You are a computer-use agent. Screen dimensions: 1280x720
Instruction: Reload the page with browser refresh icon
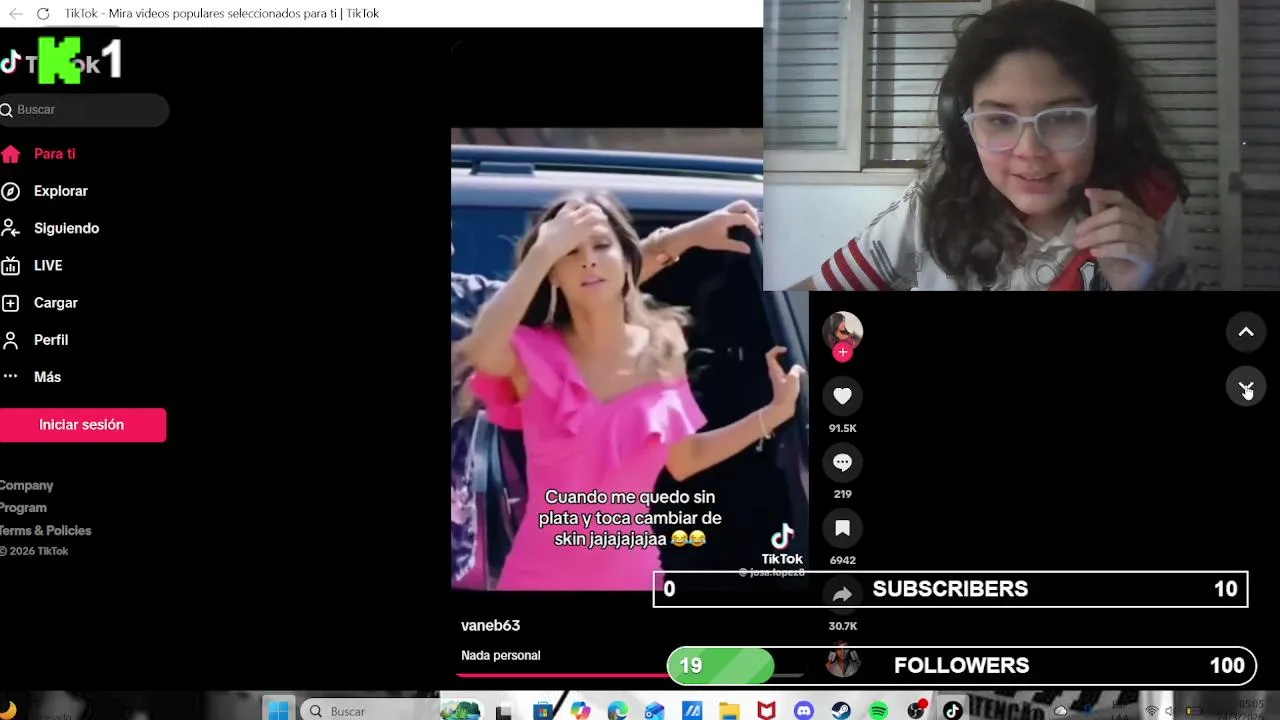pos(42,13)
